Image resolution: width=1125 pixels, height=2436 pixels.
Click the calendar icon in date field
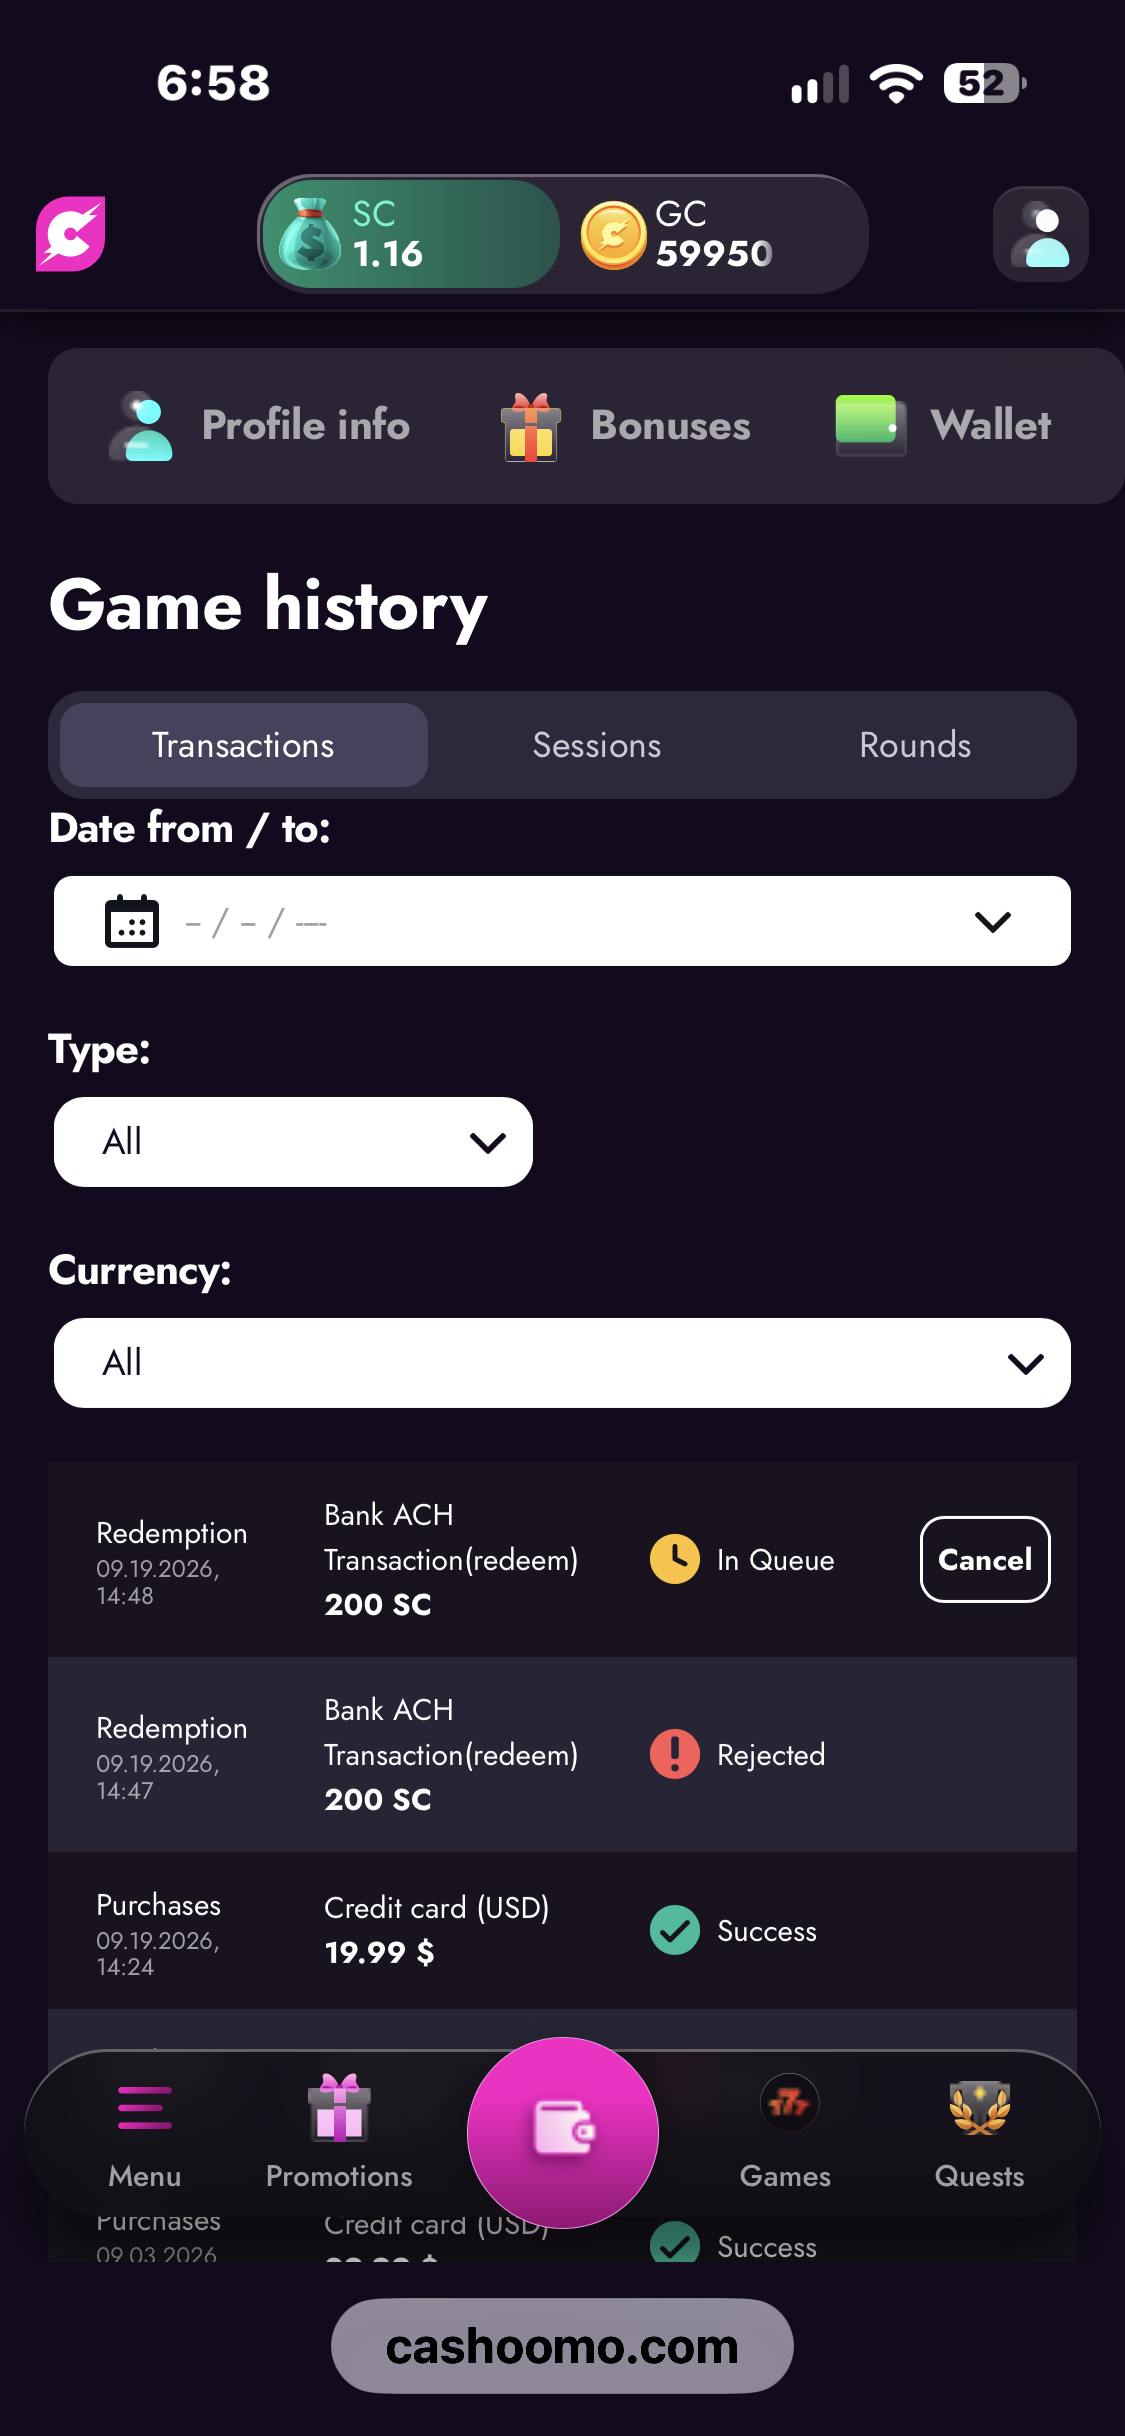[132, 921]
